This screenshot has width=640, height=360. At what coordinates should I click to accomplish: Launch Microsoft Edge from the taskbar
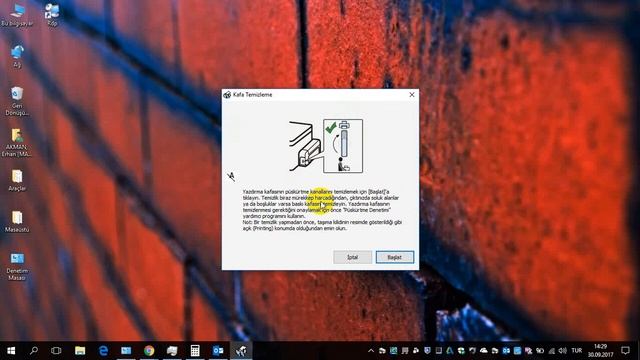[x=103, y=351]
